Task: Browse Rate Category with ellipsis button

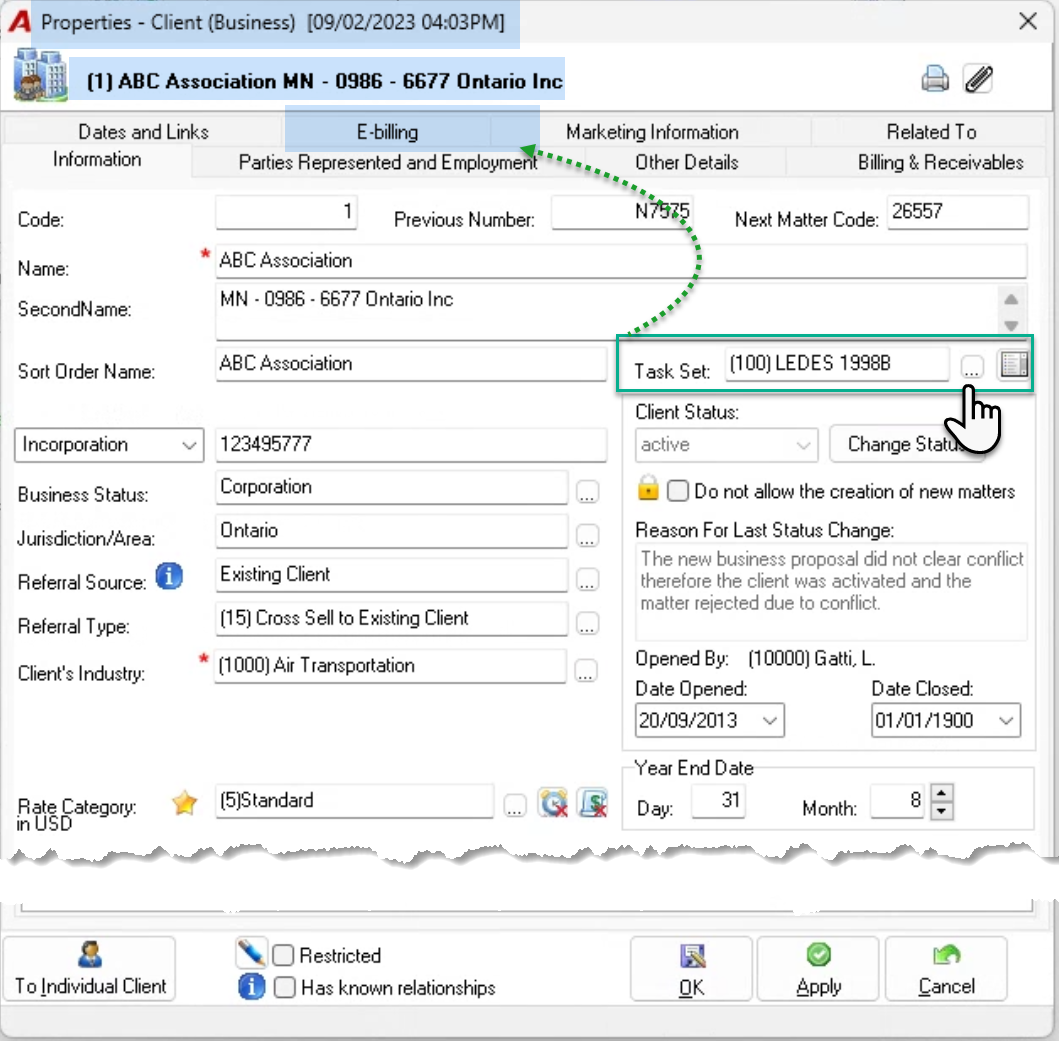Action: (x=515, y=805)
